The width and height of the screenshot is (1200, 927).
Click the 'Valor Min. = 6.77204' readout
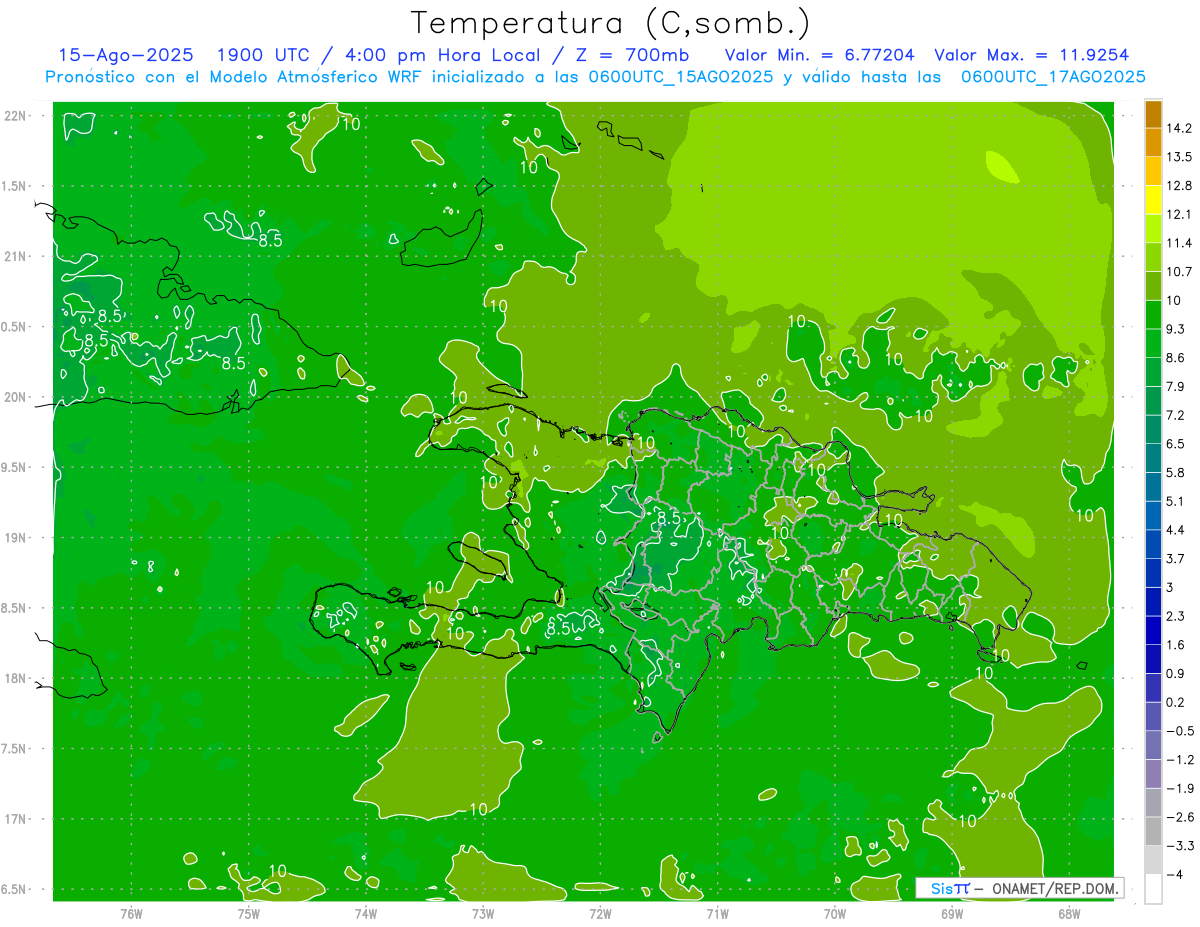[x=819, y=55]
